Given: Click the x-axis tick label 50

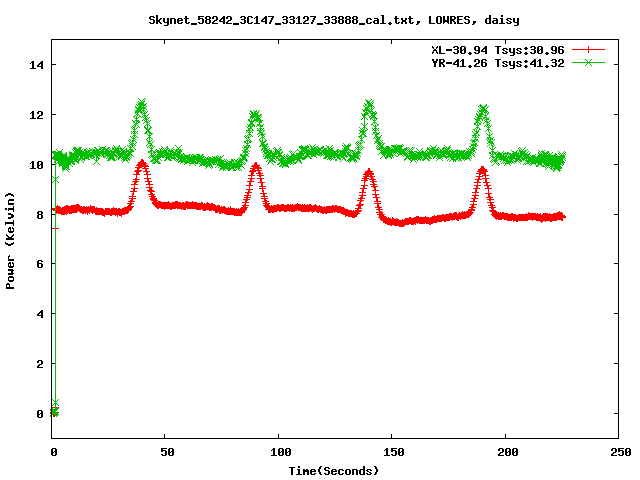Looking at the screenshot, I should 167,452.
